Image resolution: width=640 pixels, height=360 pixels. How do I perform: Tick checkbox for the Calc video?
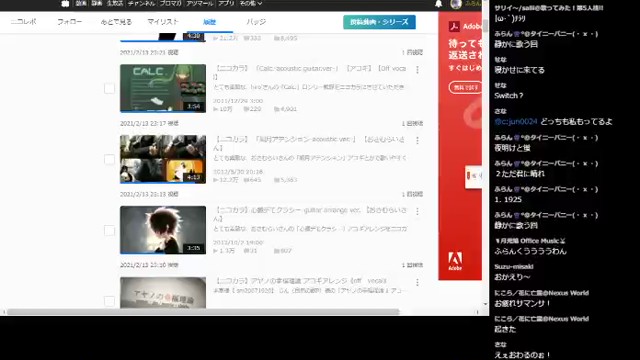point(109,89)
